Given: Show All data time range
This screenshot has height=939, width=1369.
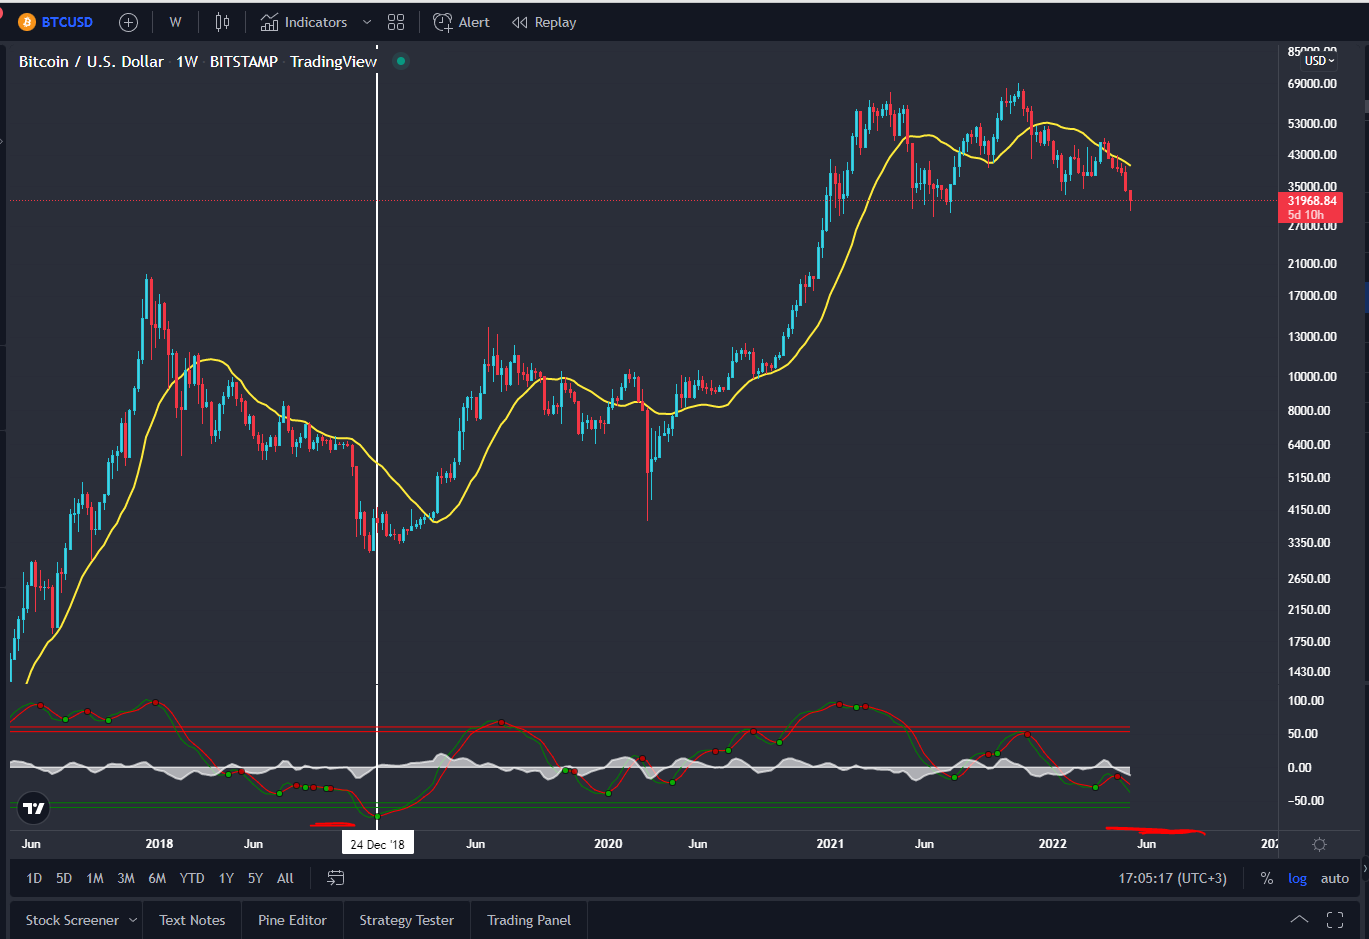Looking at the screenshot, I should [x=285, y=878].
